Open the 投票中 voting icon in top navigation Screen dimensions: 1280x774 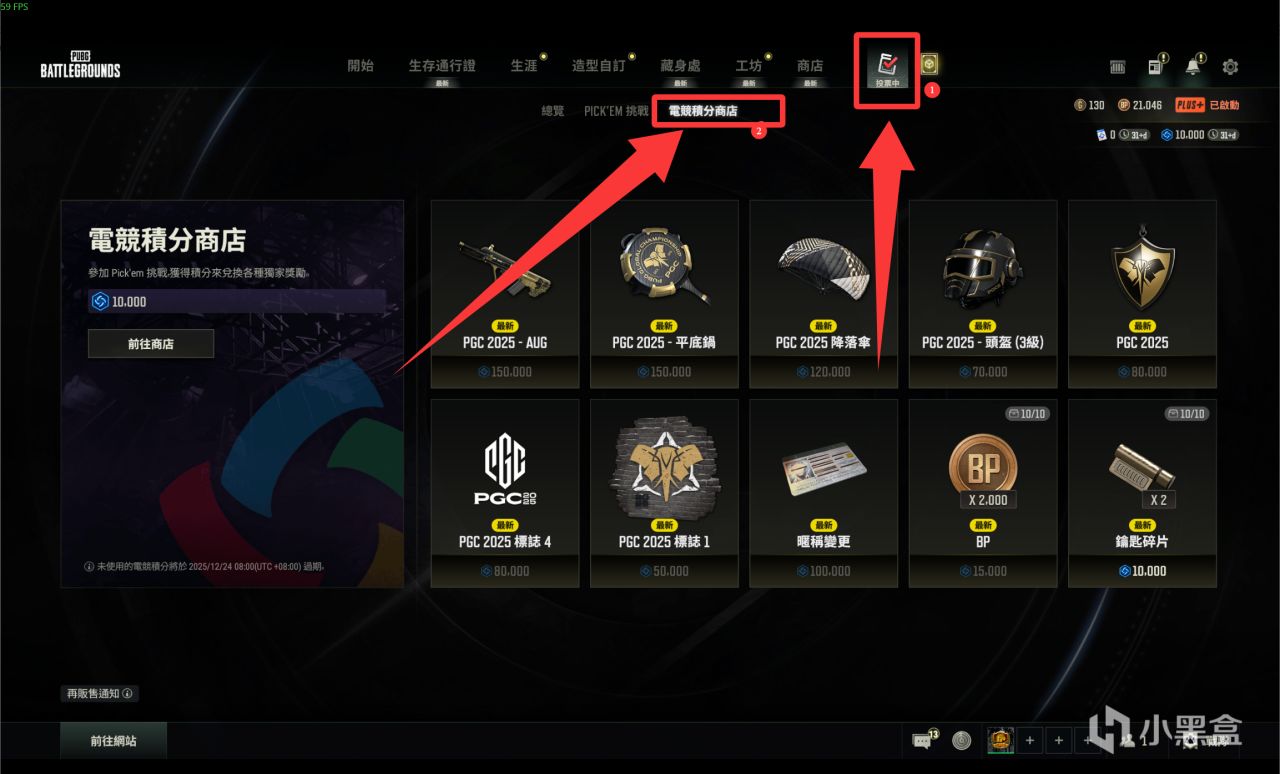(886, 67)
